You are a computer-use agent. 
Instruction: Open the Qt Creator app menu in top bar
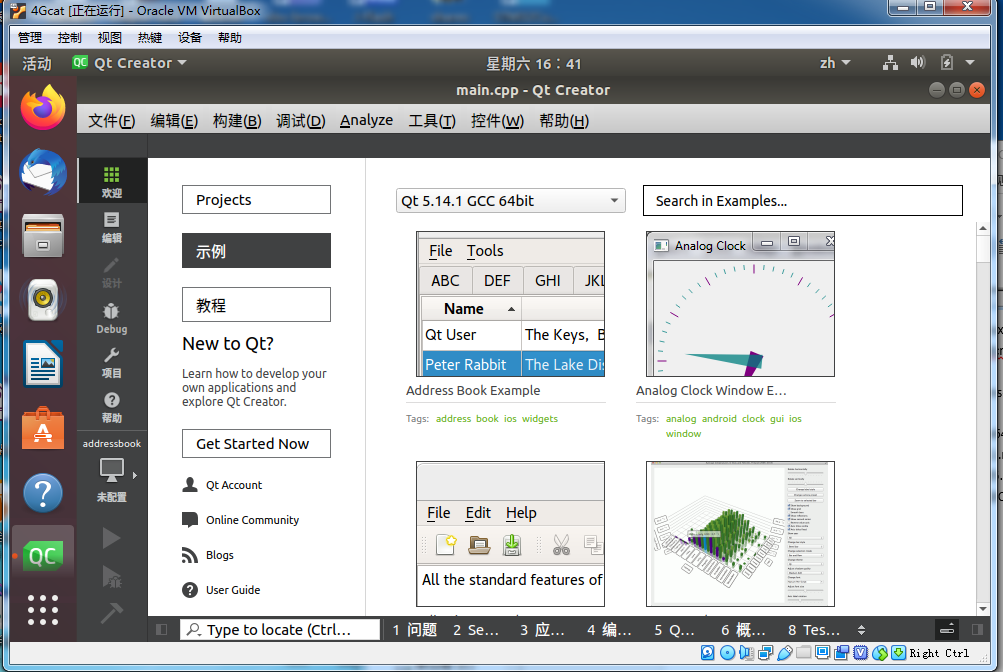(x=129, y=63)
